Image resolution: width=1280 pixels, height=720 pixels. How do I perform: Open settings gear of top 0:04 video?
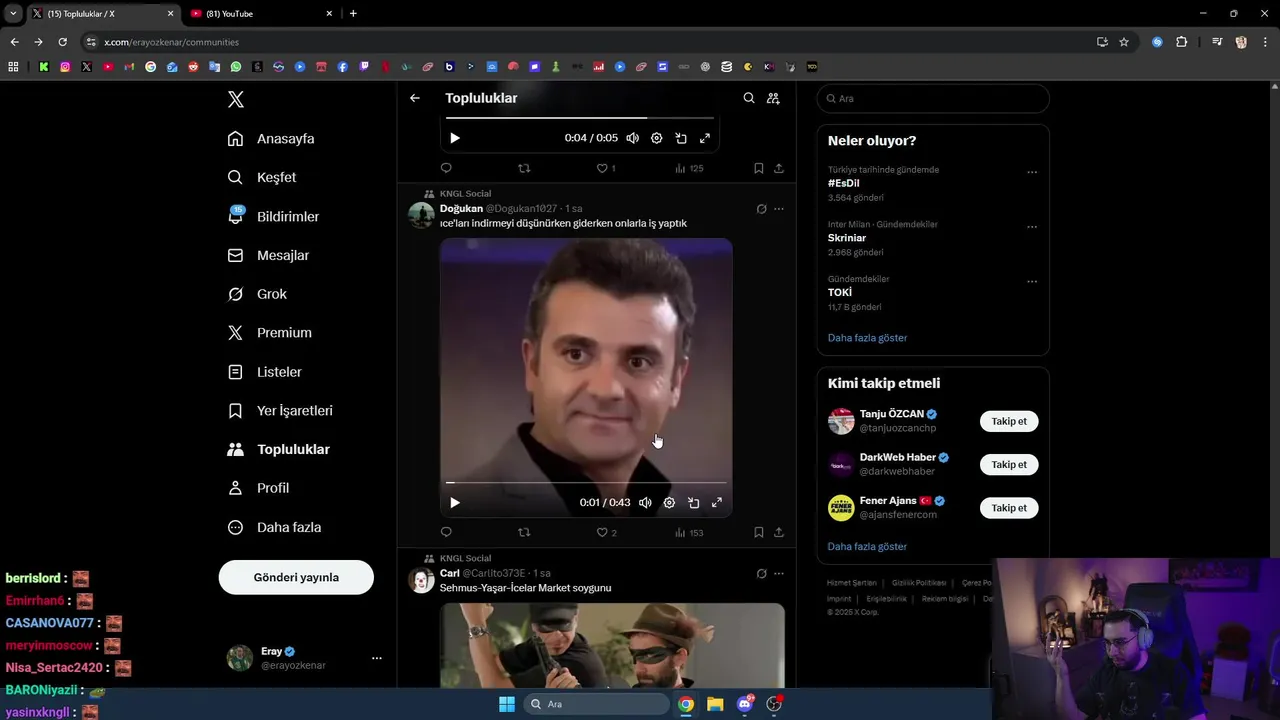pos(657,138)
